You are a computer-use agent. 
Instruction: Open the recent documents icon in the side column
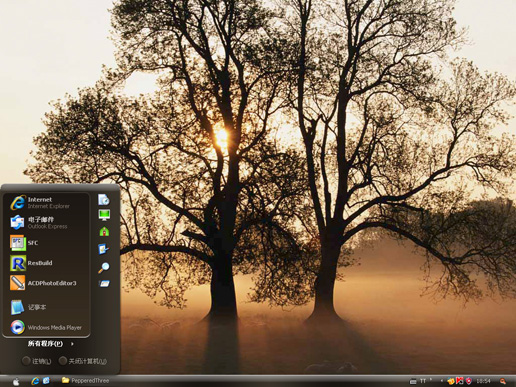104,199
